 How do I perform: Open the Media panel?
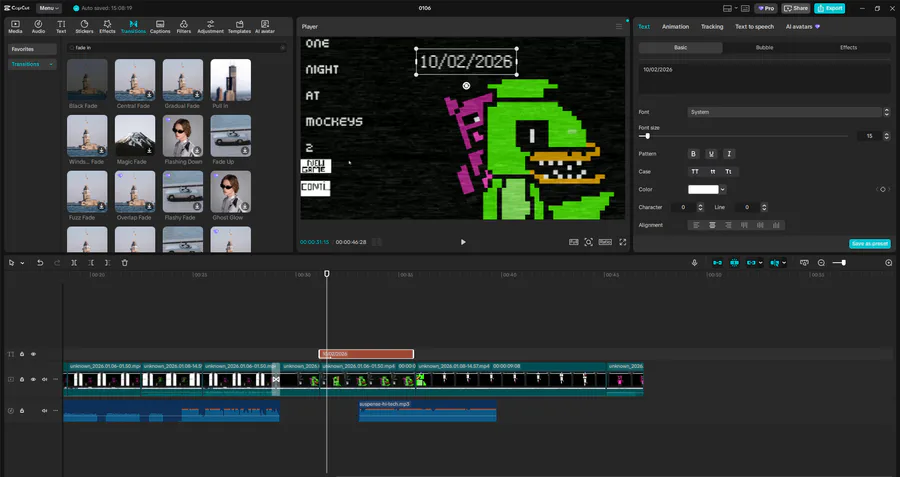(15, 26)
